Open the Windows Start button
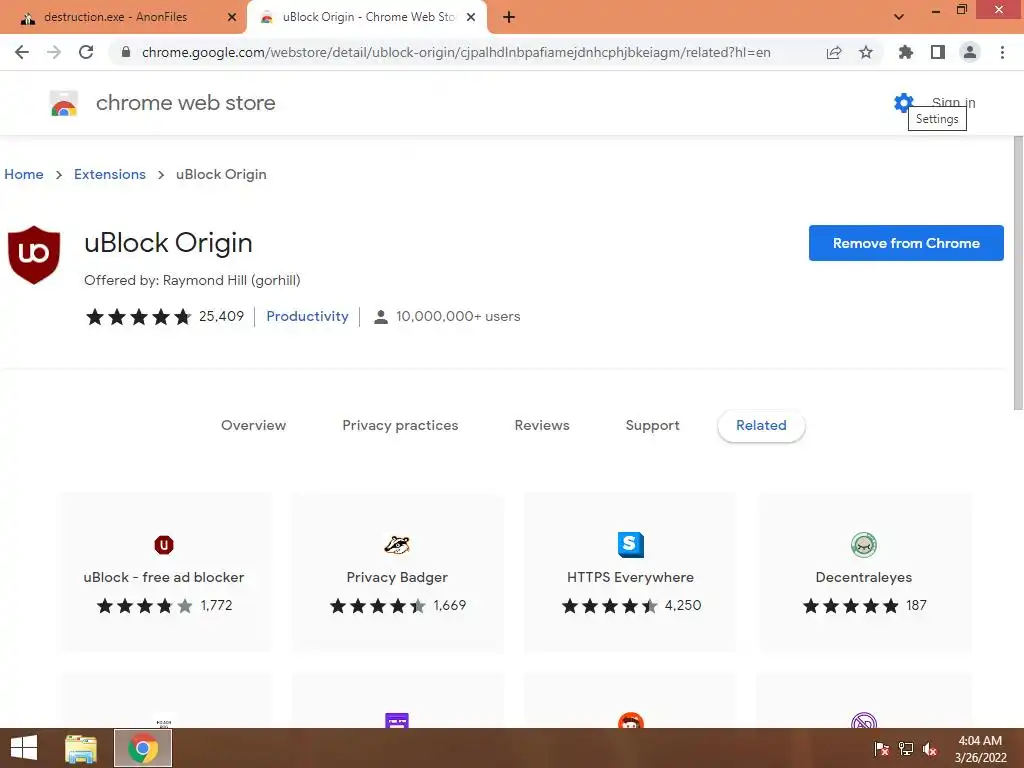The image size is (1024, 768). click(x=24, y=748)
